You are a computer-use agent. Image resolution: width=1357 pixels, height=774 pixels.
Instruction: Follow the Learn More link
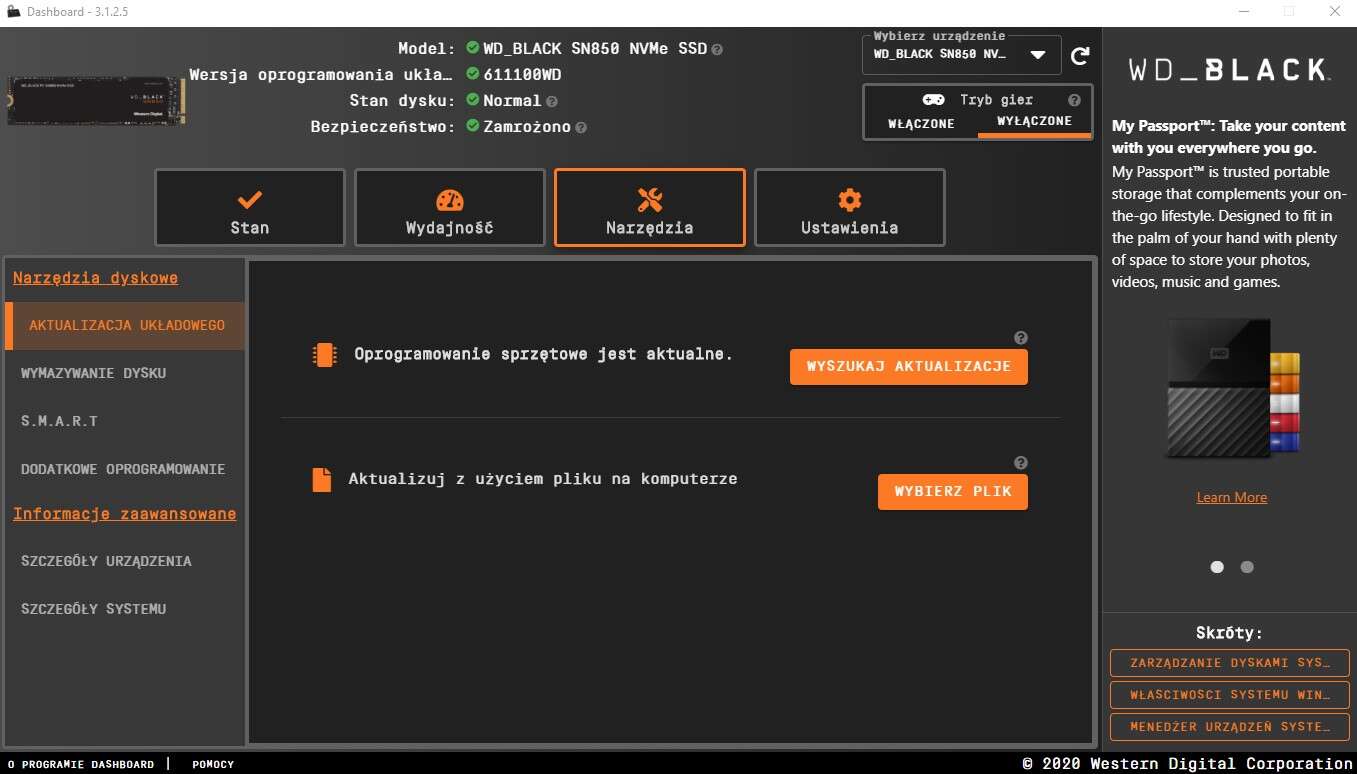[1231, 497]
